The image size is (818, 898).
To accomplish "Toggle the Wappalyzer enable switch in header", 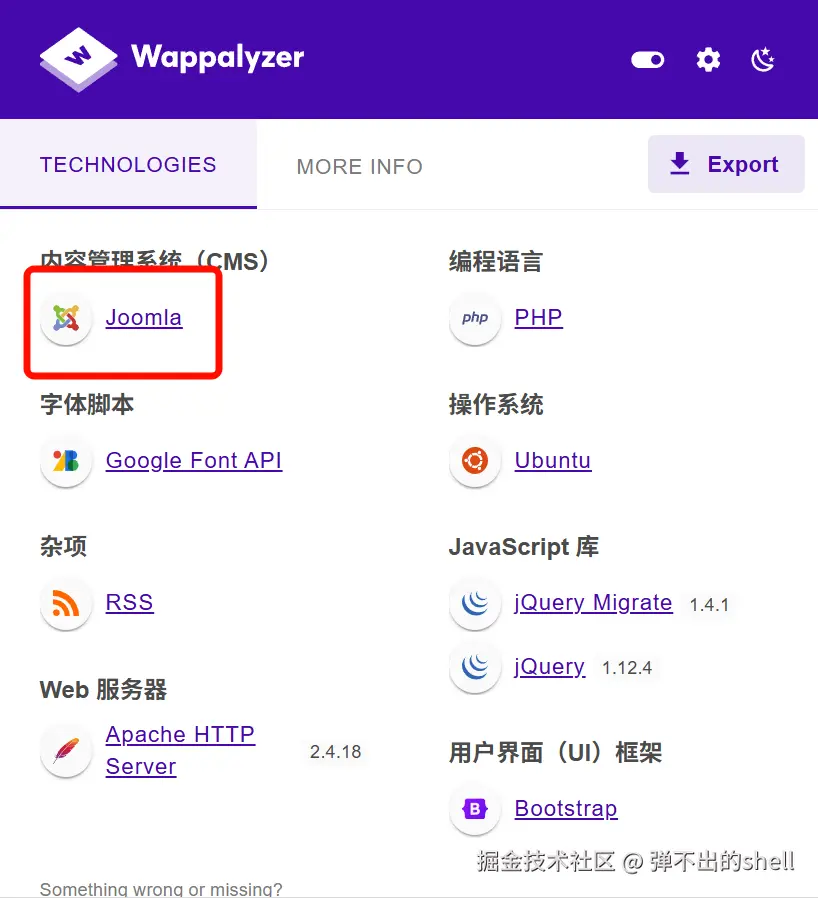I will tap(647, 60).
